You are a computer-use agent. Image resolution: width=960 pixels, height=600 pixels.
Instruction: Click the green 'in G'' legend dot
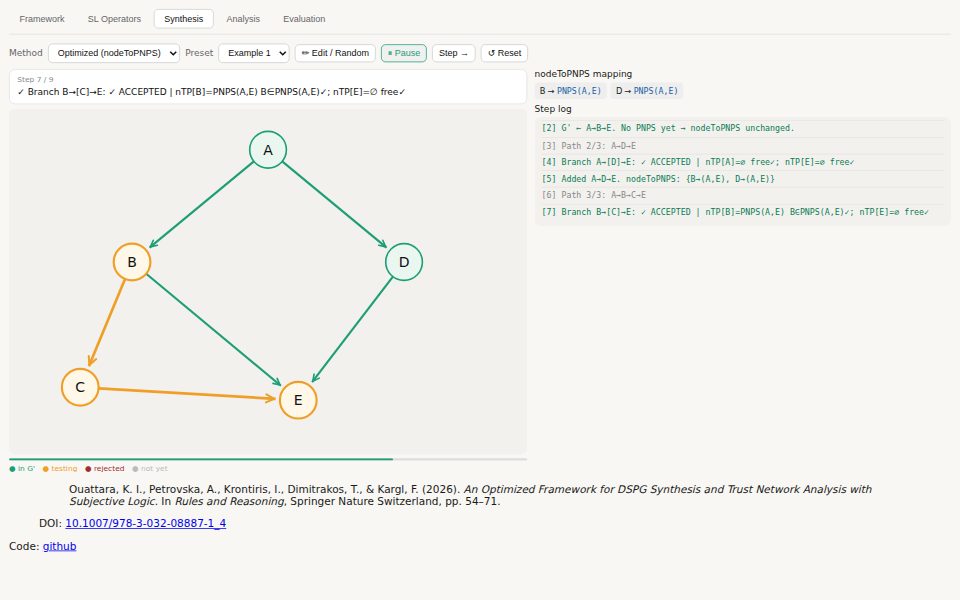click(12, 469)
